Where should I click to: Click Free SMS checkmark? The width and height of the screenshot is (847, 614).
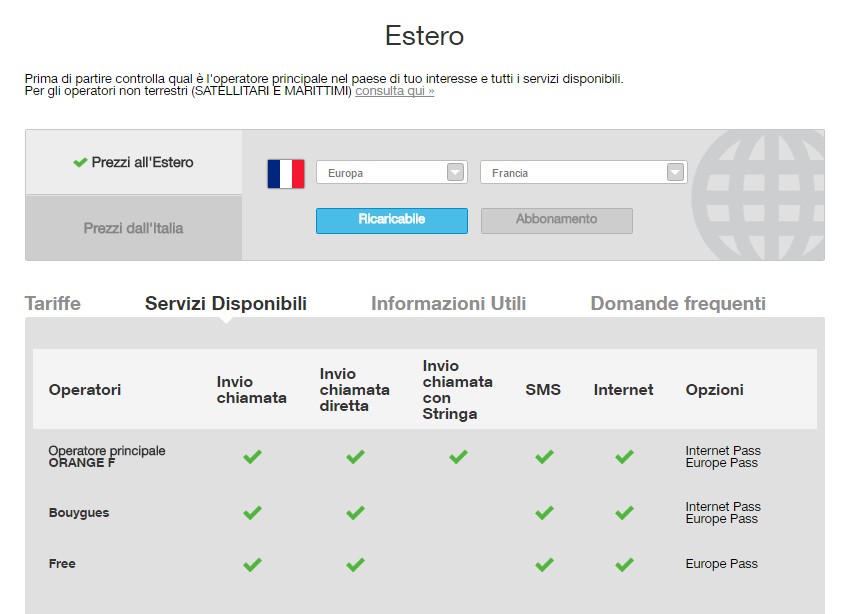coord(544,565)
